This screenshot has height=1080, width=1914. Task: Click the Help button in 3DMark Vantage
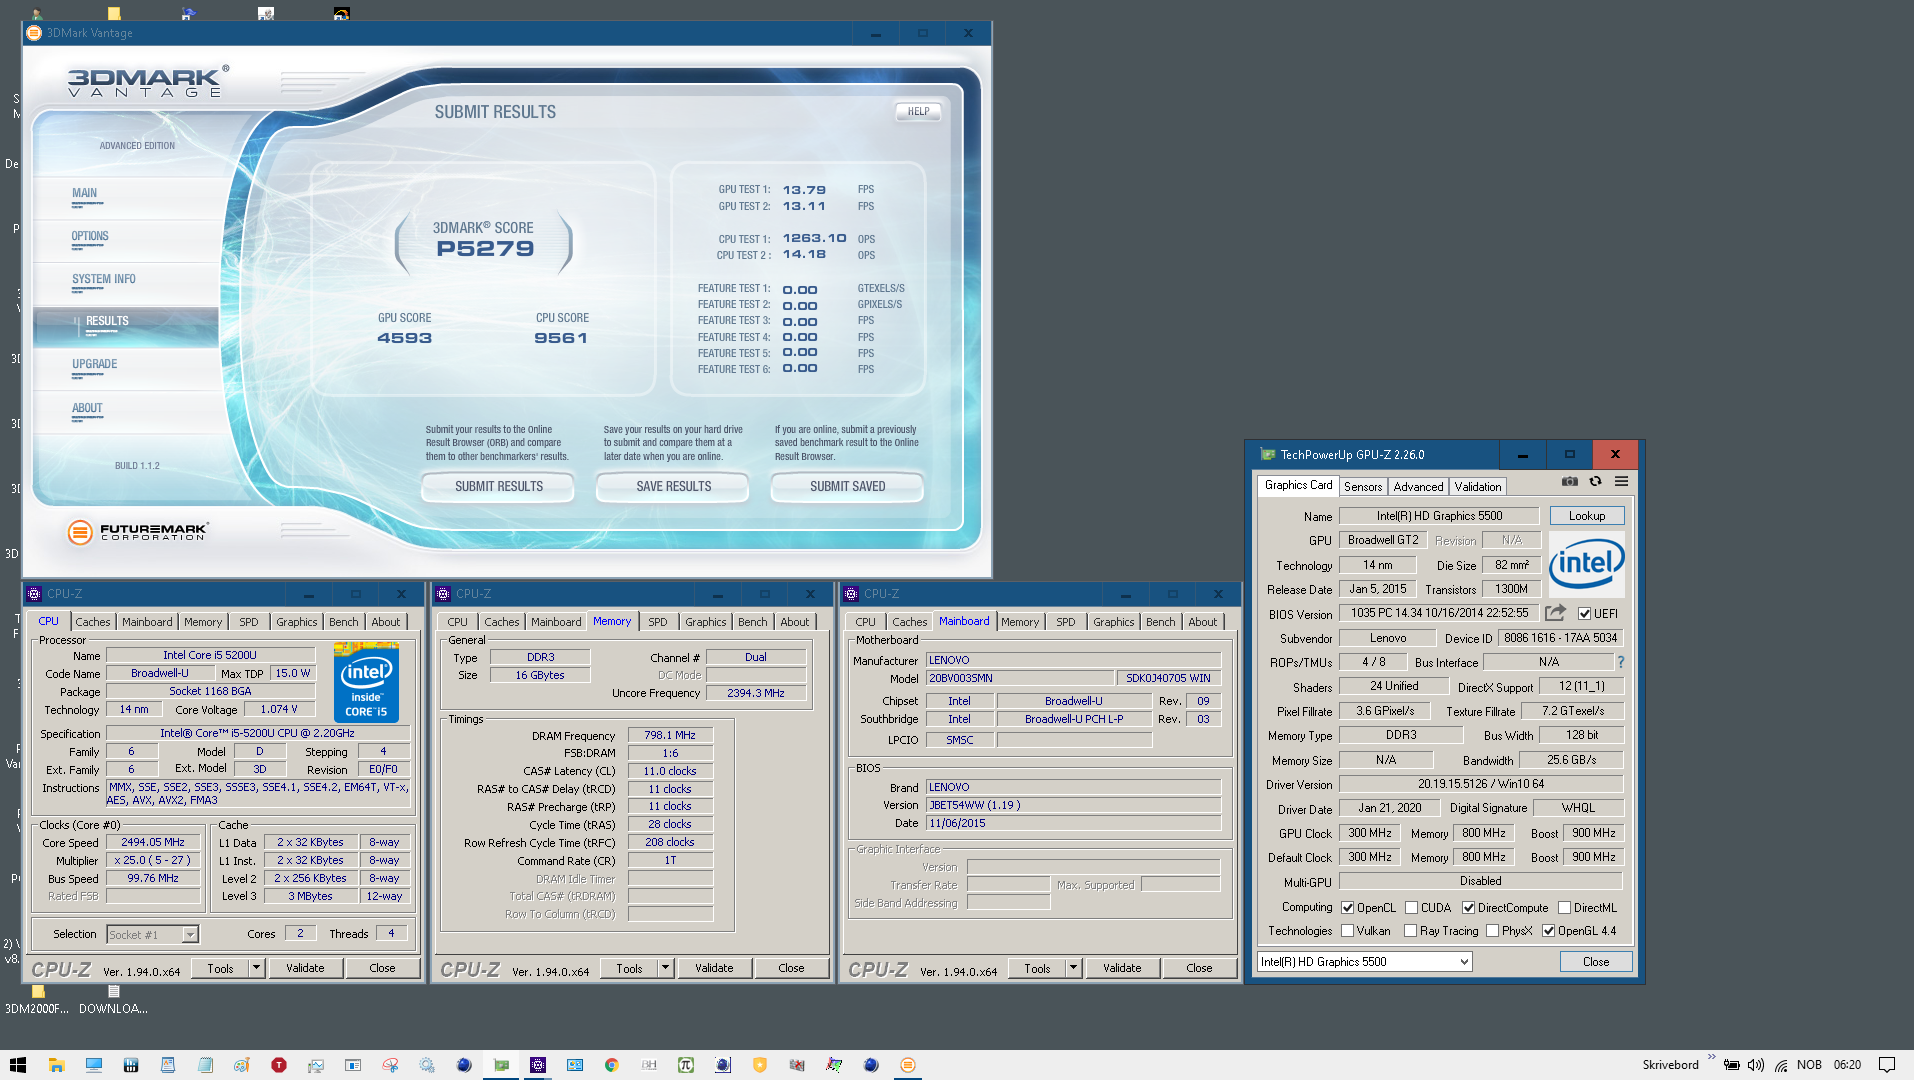918,111
